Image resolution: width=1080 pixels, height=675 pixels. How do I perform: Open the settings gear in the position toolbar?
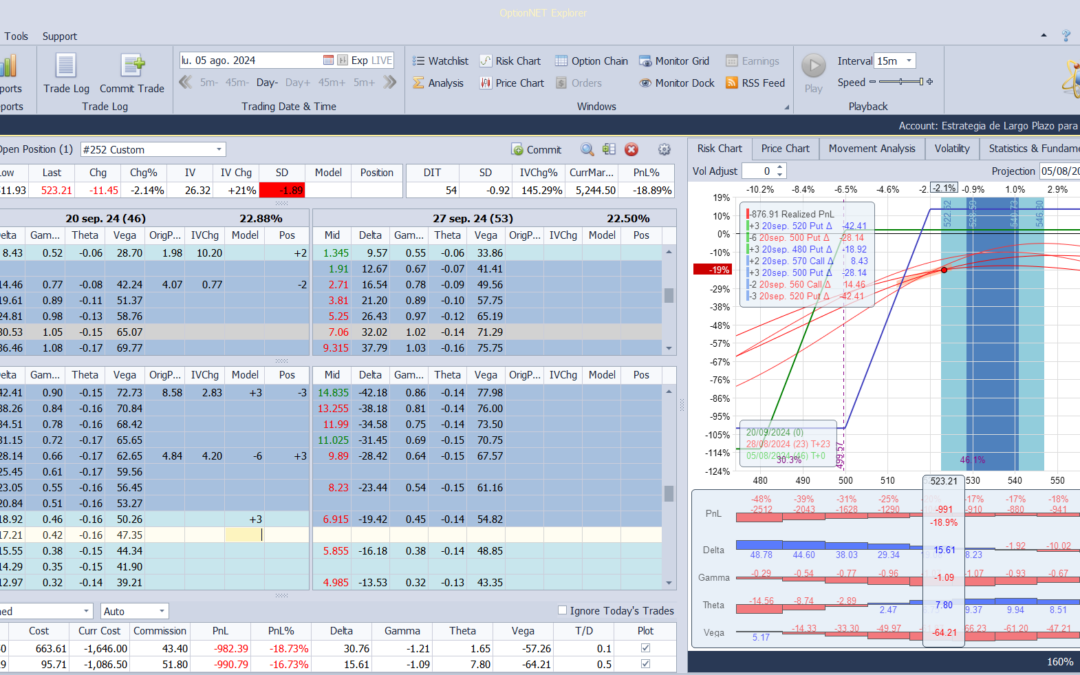point(664,149)
